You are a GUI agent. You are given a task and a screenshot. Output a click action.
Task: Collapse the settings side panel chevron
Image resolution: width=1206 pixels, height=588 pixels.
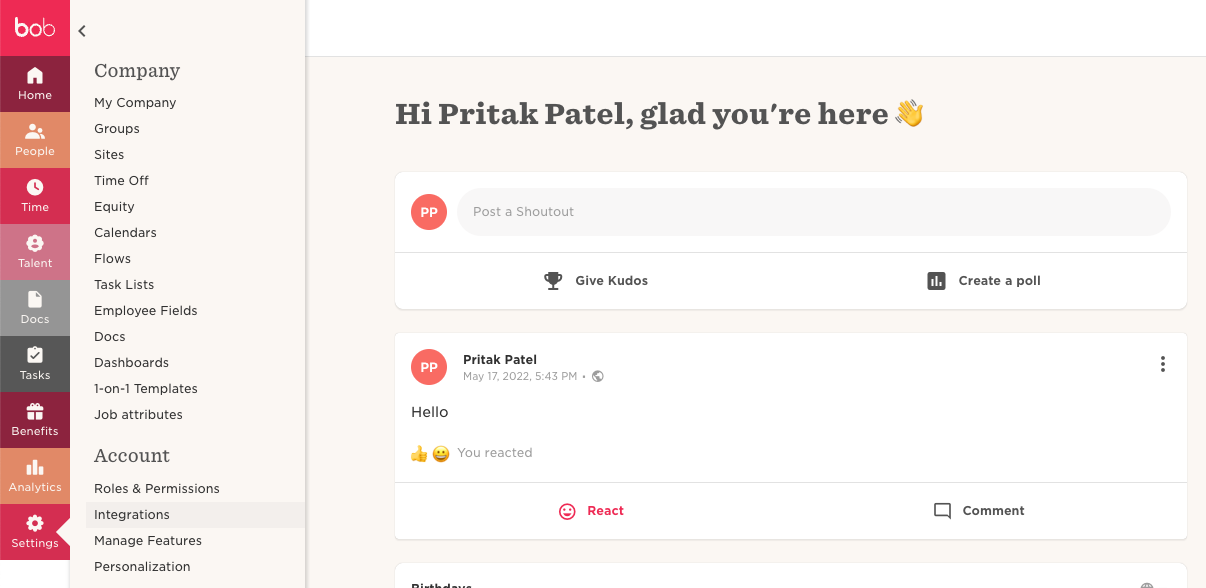82,31
